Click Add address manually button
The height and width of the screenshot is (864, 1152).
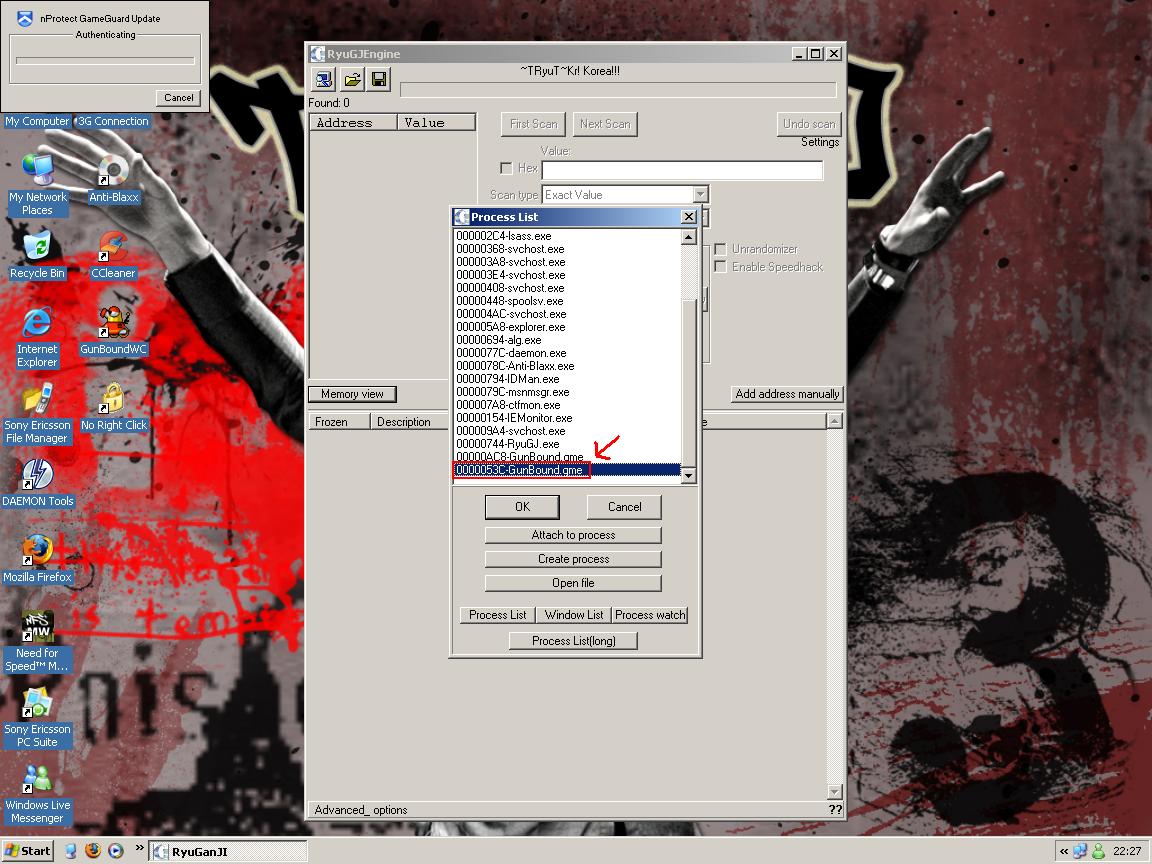coord(787,395)
